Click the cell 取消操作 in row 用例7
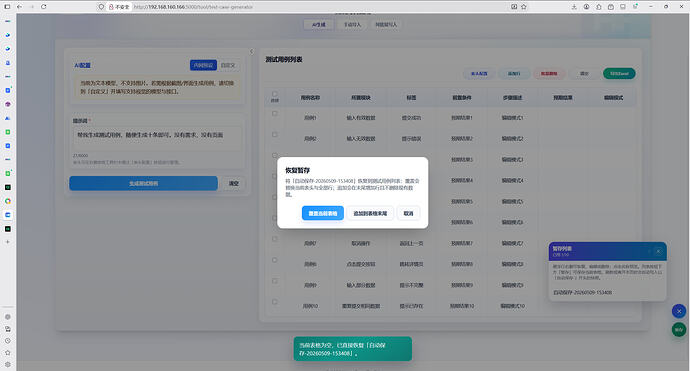 [x=361, y=243]
